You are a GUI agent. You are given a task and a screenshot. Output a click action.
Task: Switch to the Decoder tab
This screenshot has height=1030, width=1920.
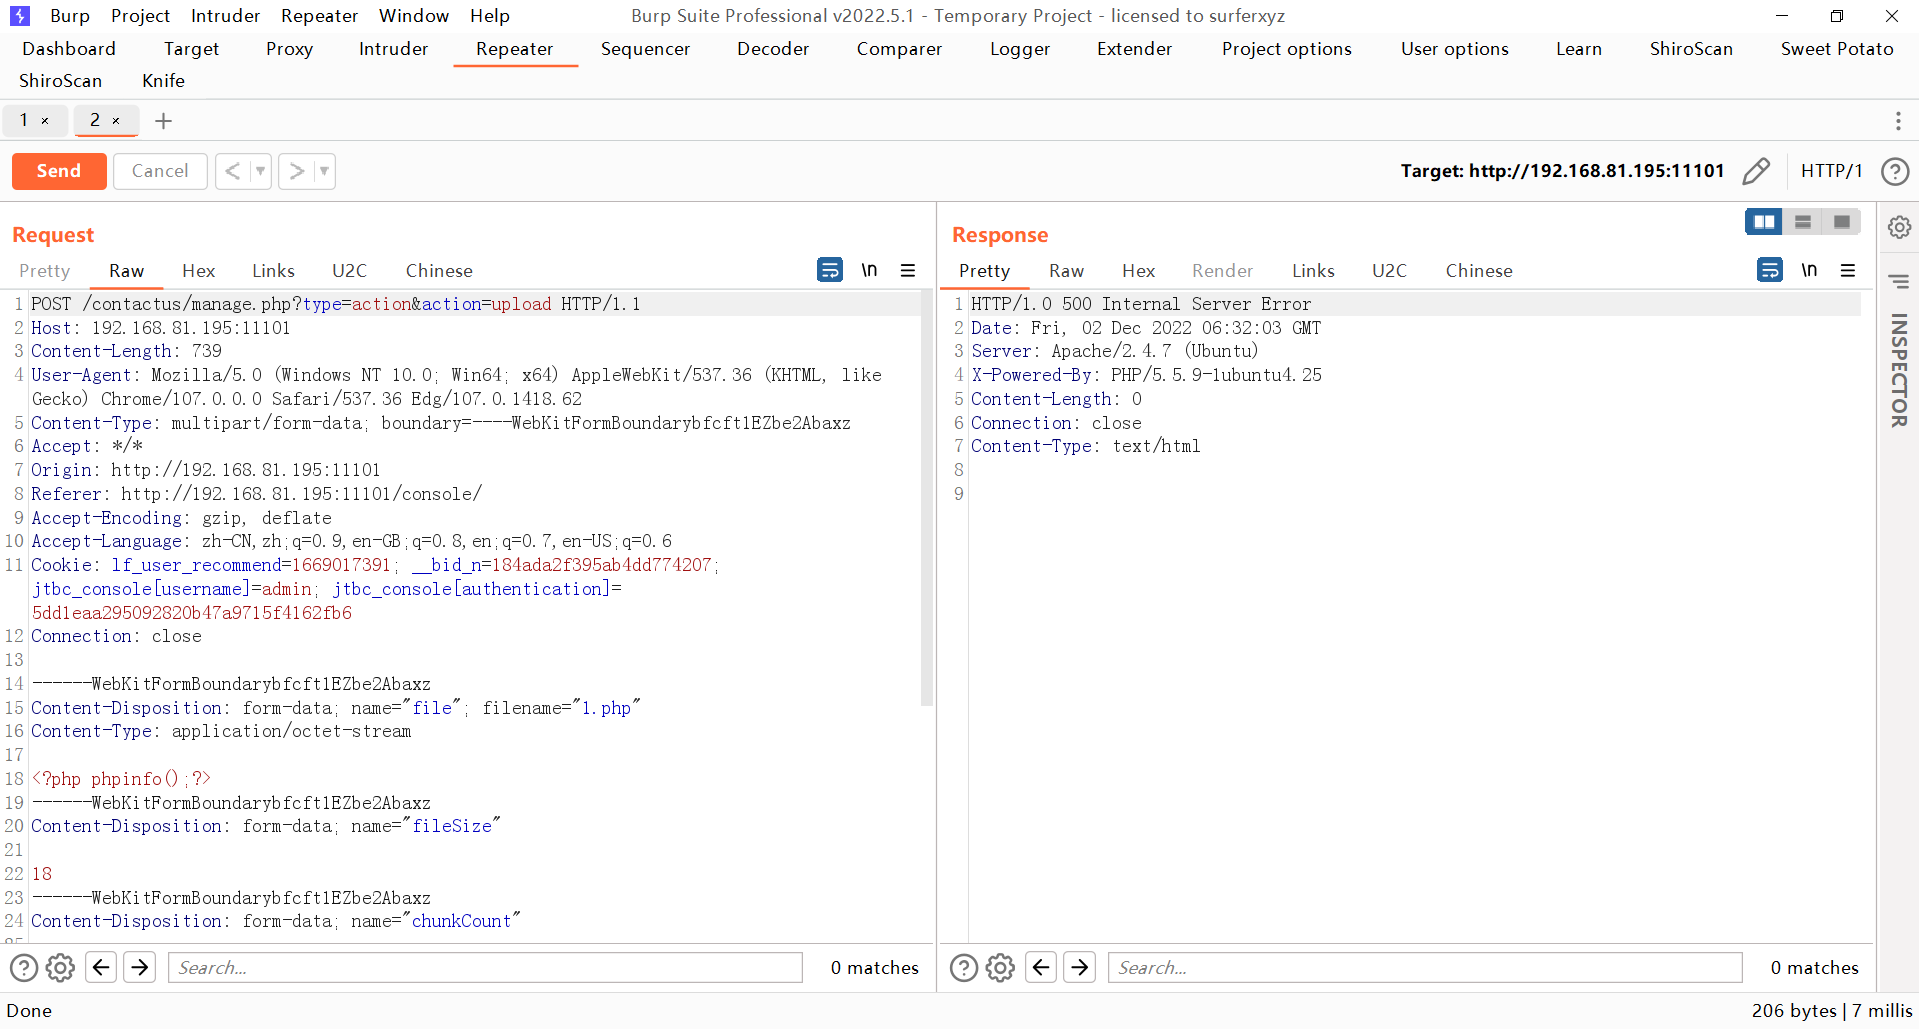[x=773, y=49]
